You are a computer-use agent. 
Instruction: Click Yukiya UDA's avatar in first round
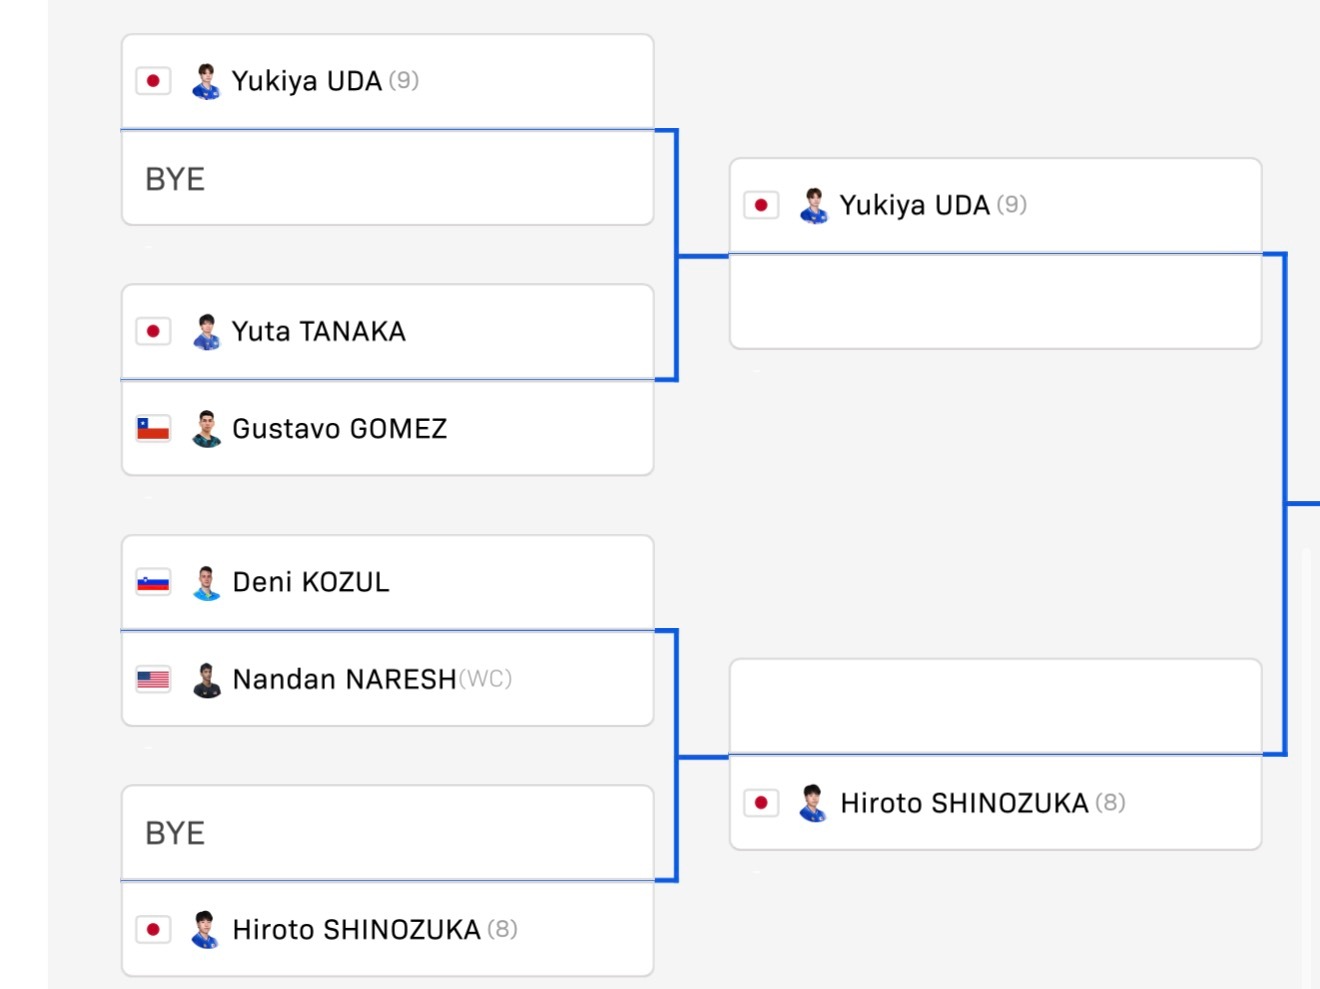[x=206, y=81]
